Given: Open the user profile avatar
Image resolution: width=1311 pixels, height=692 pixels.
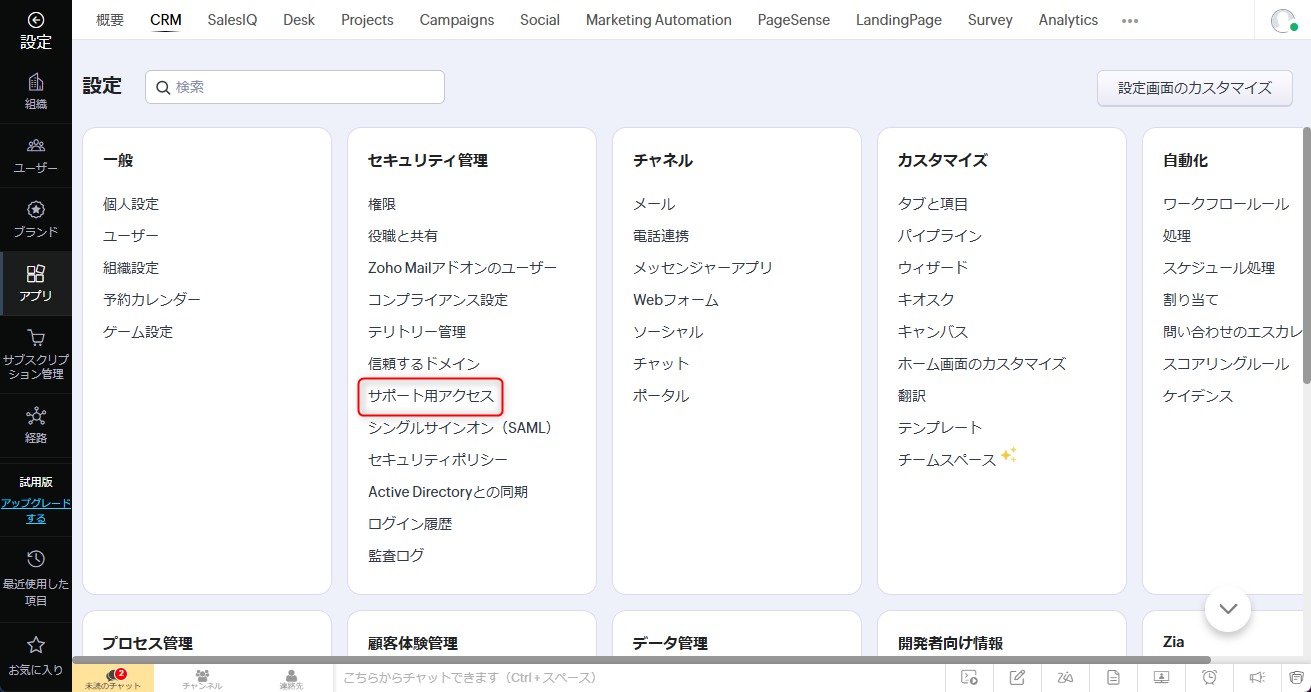Looking at the screenshot, I should [x=1282, y=20].
